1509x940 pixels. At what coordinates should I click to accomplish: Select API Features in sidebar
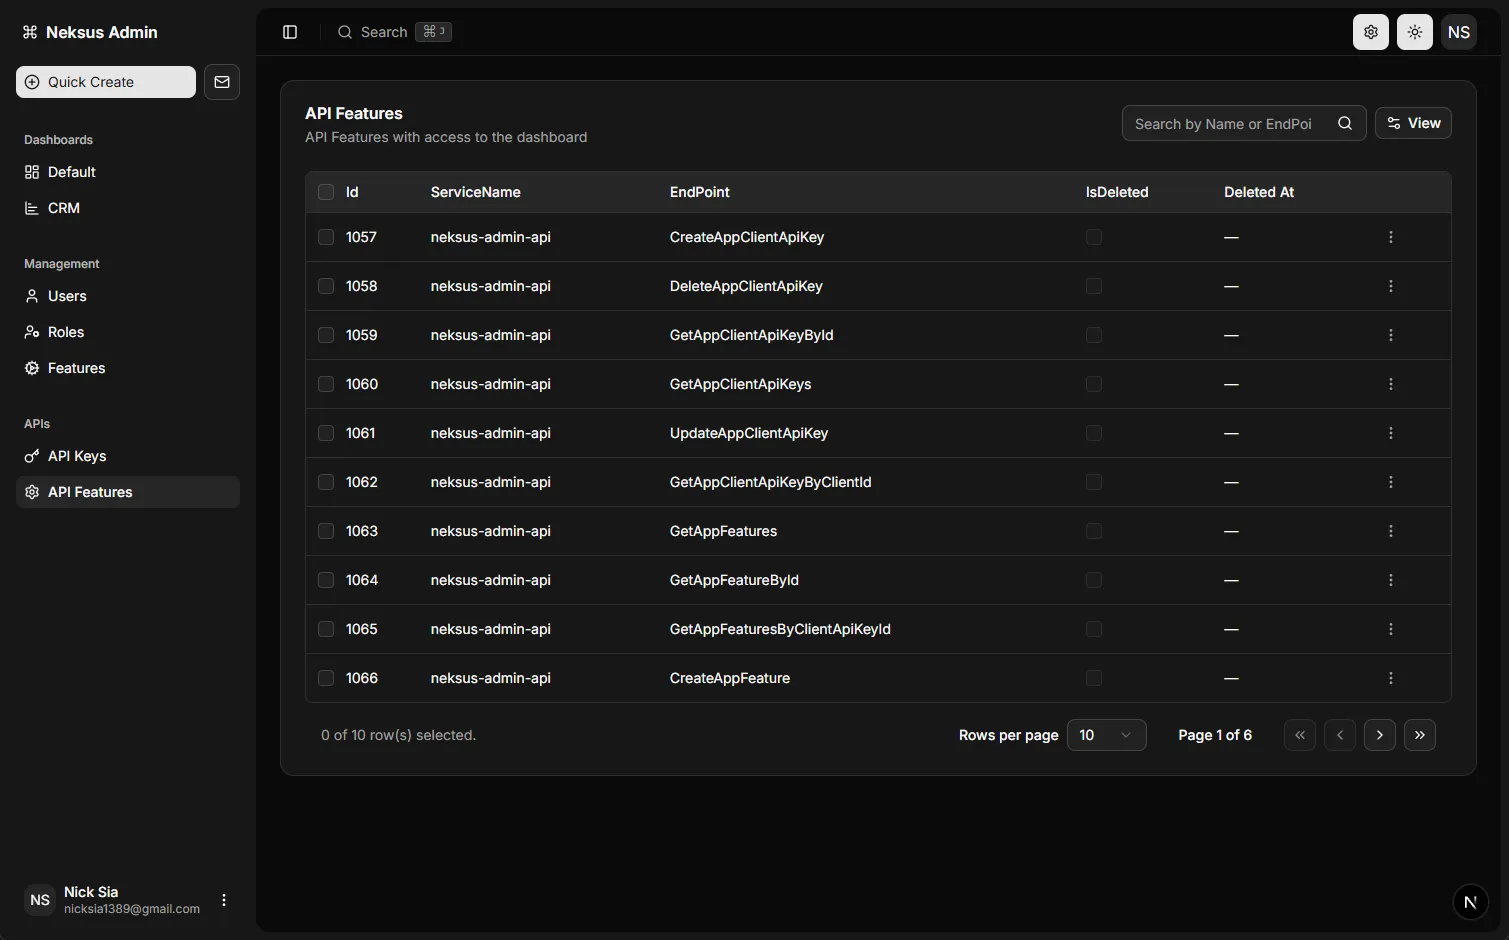pos(128,492)
